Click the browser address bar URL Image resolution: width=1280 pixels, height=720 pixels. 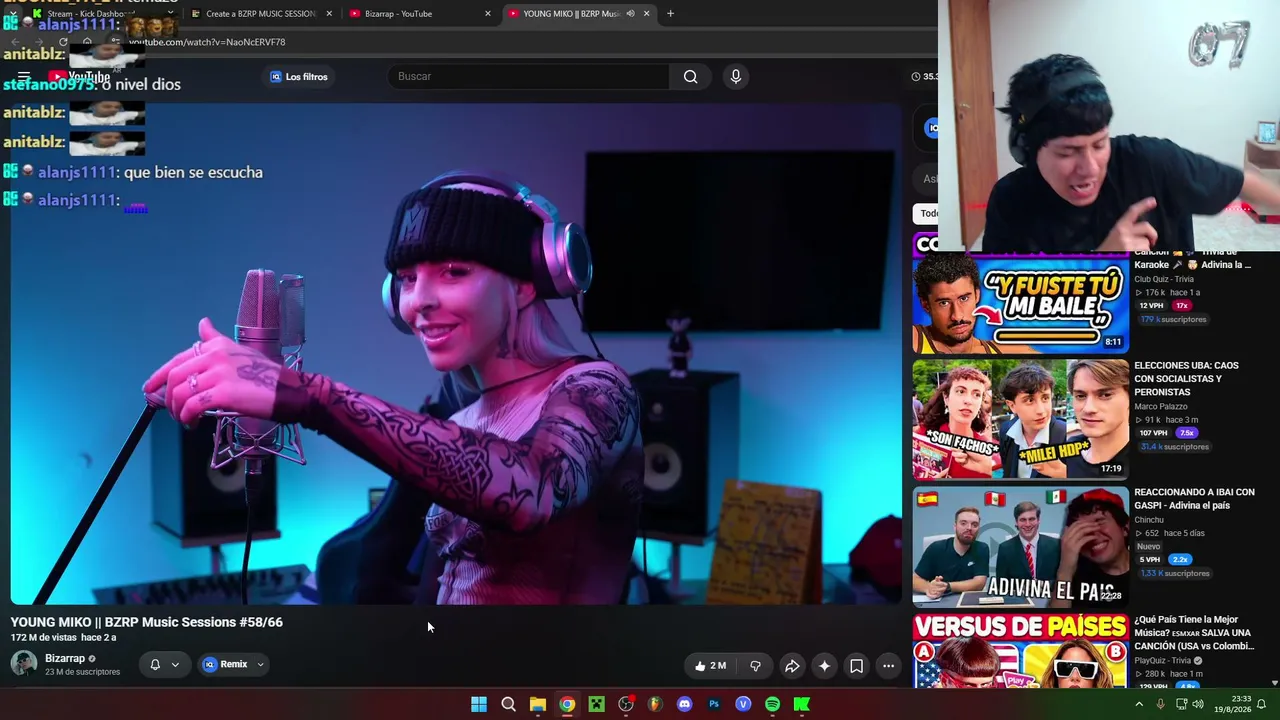207,42
